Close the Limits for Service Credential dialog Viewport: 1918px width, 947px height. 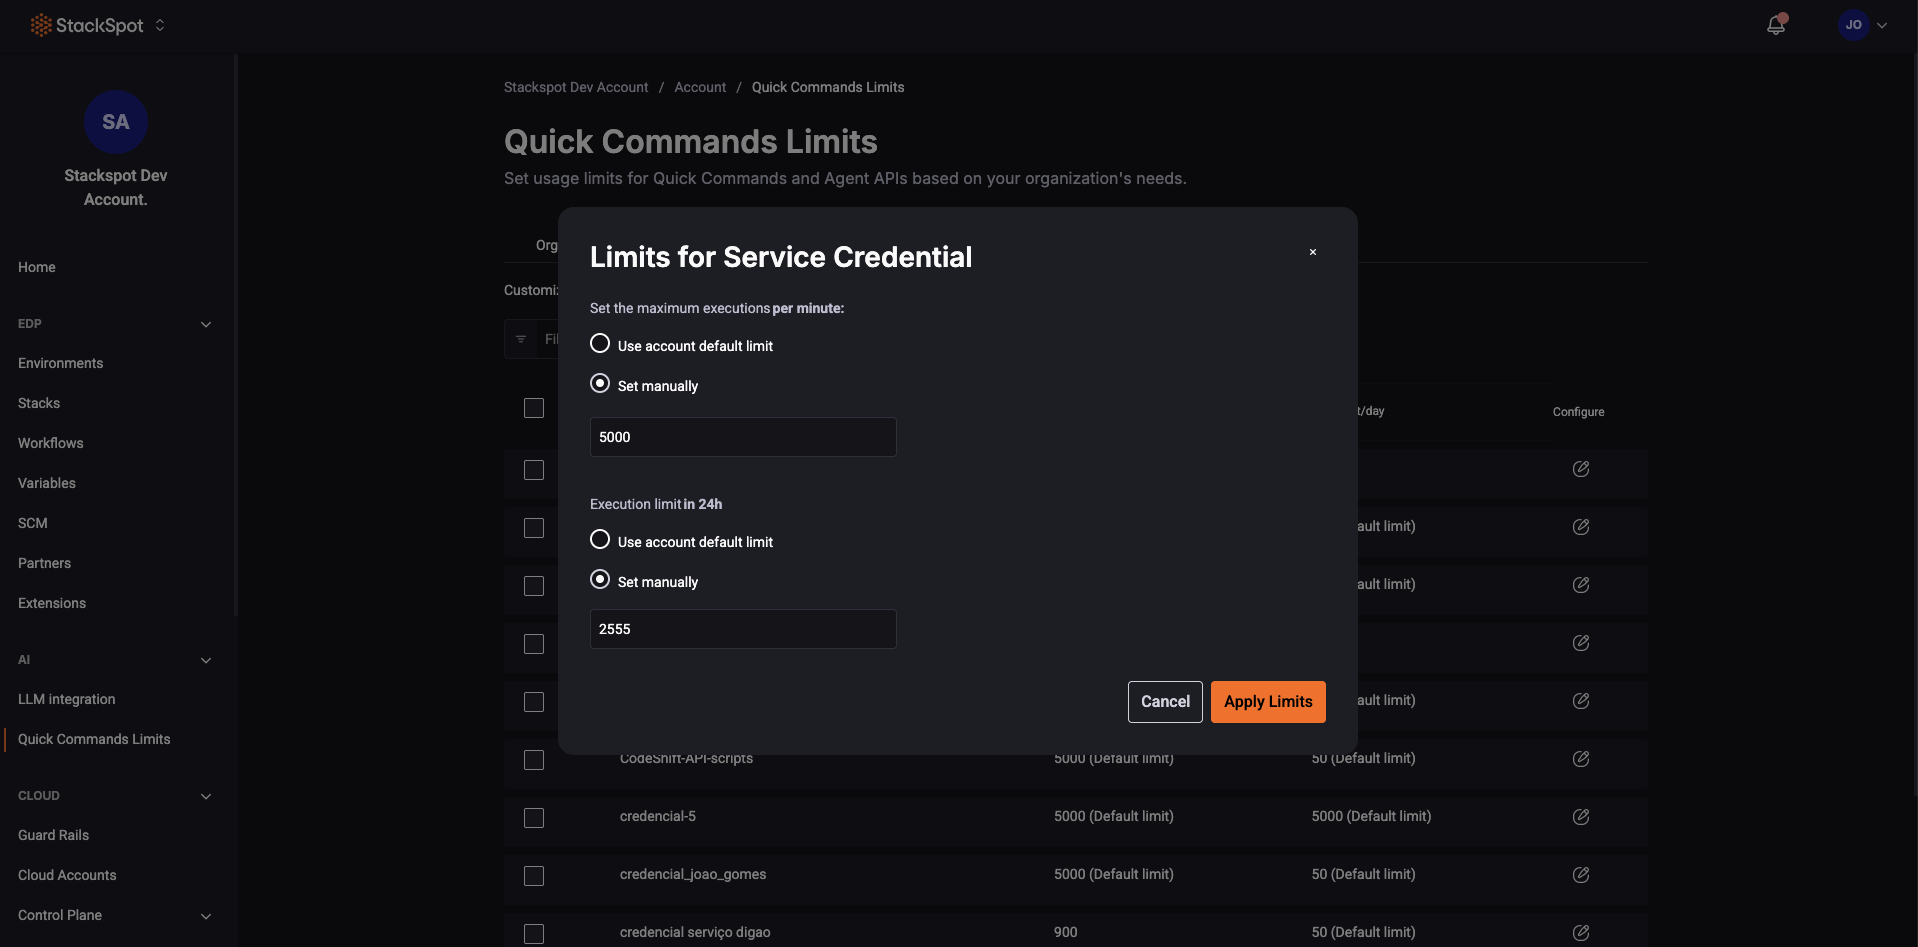1312,252
